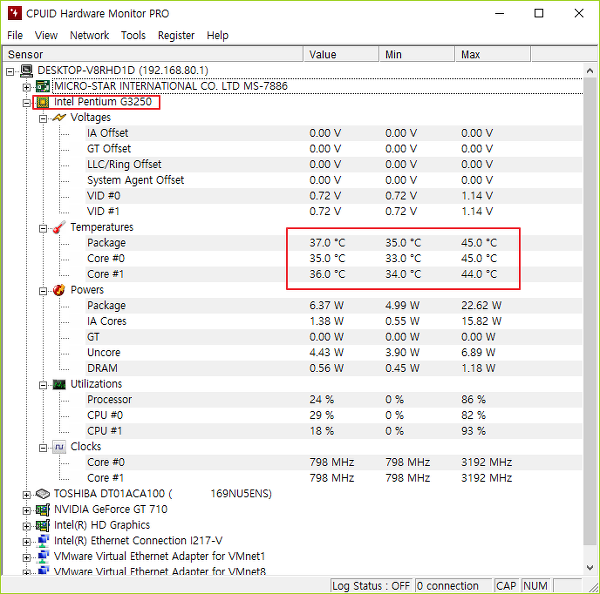The width and height of the screenshot is (600, 594).
Task: Open the Tools menu
Action: (133, 35)
